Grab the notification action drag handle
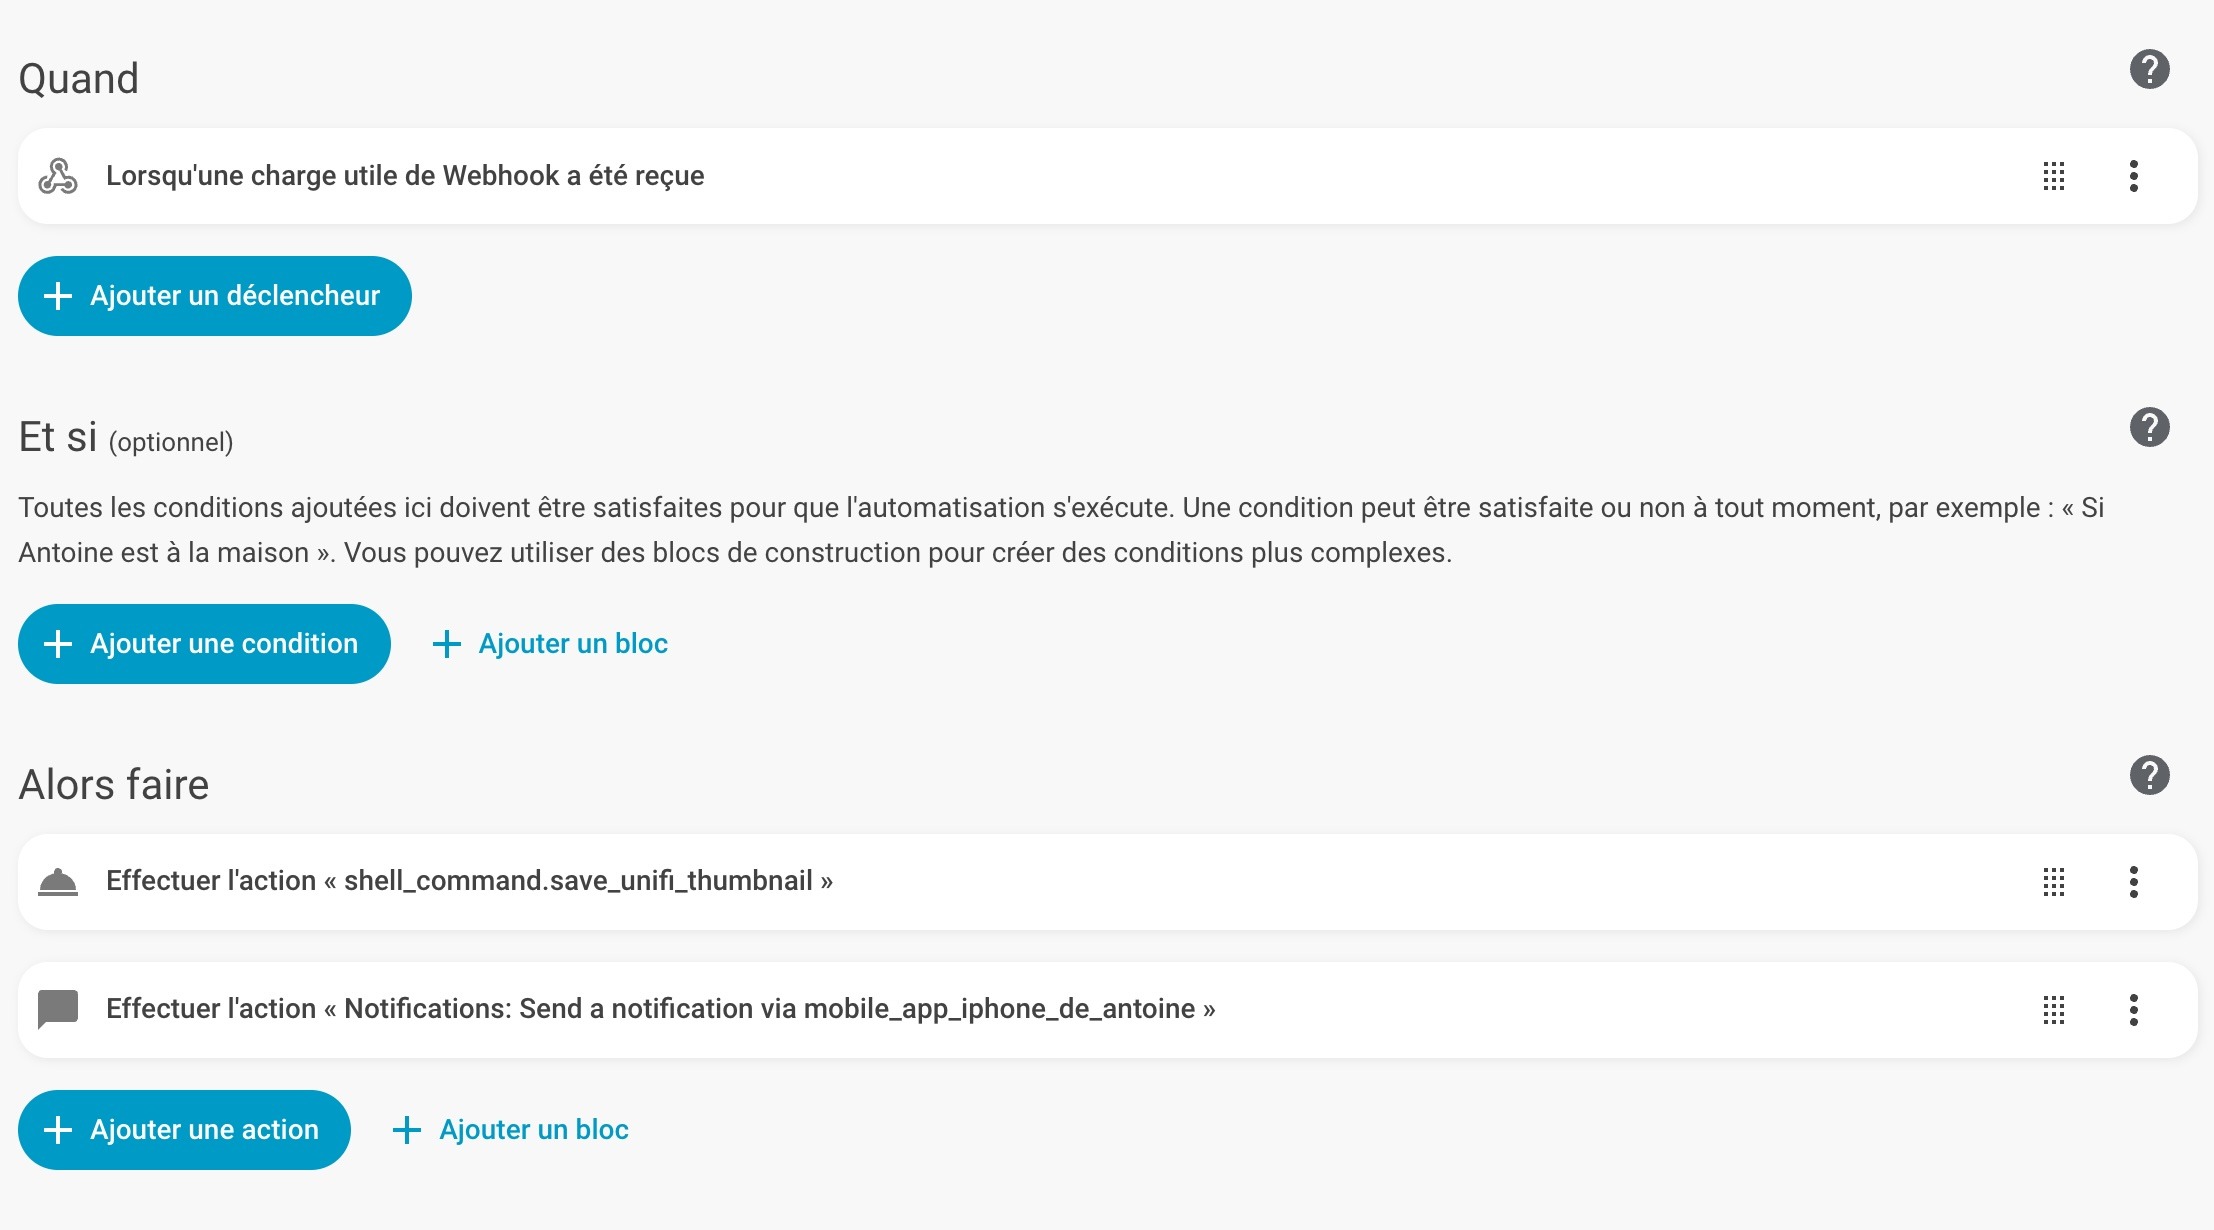Viewport: 2214px width, 1230px height. pyautogui.click(x=2053, y=1010)
